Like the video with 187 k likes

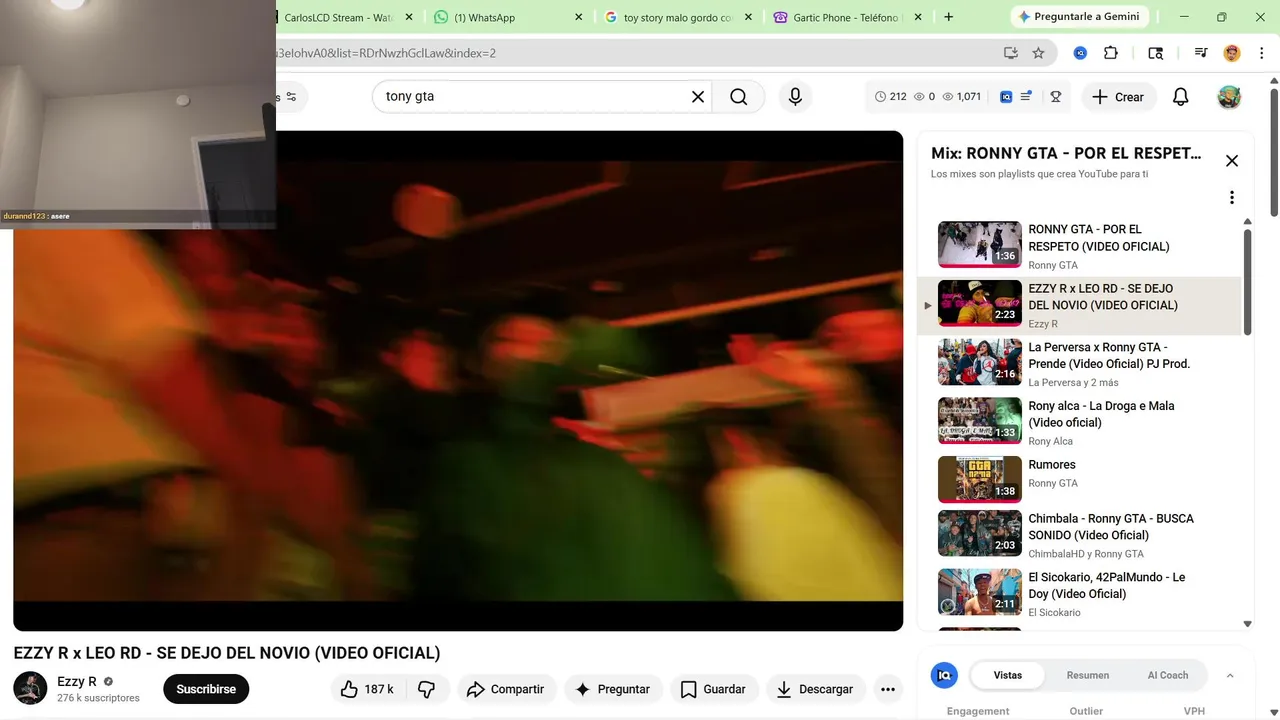(367, 689)
